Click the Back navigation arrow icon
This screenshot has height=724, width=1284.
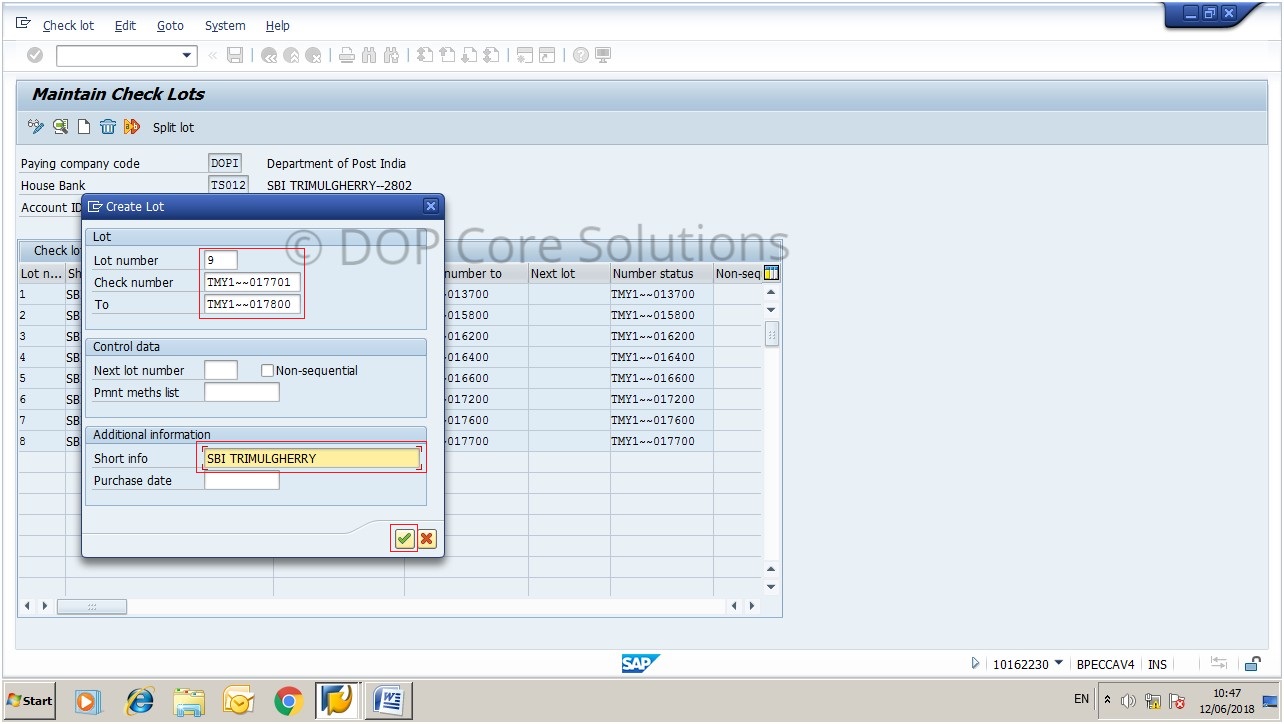click(x=268, y=55)
